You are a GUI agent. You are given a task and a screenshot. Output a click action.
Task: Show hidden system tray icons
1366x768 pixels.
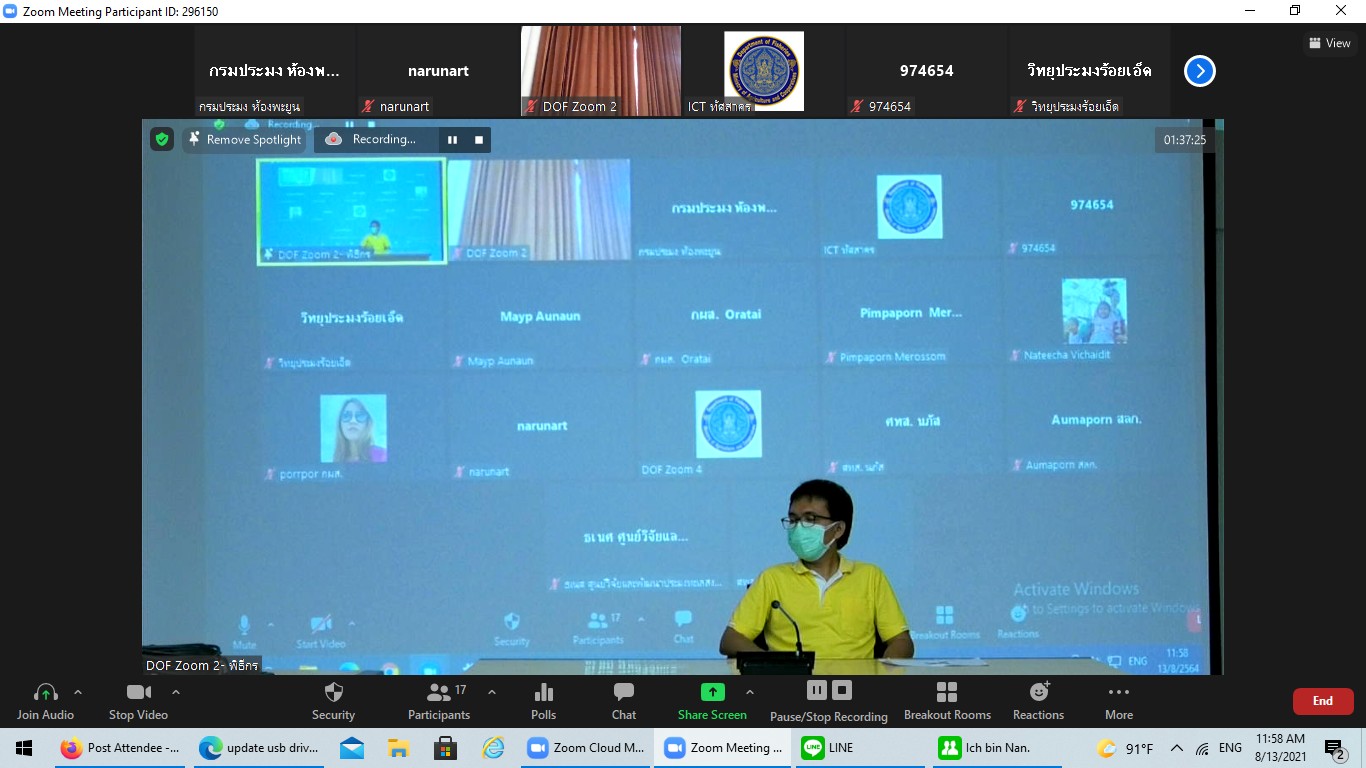tap(1177, 748)
